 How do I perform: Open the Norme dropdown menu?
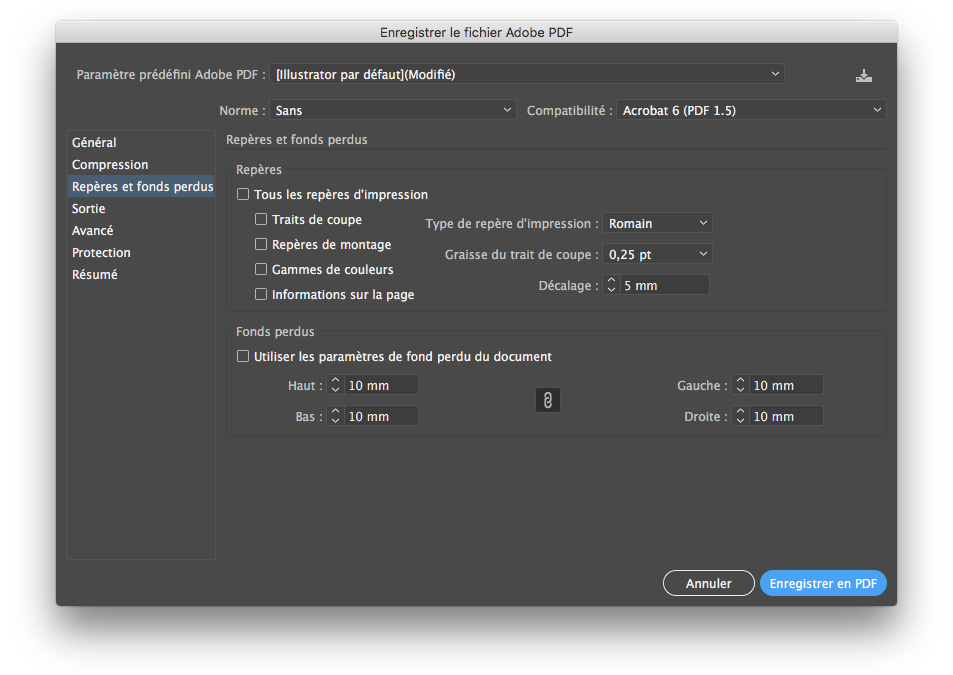click(392, 110)
